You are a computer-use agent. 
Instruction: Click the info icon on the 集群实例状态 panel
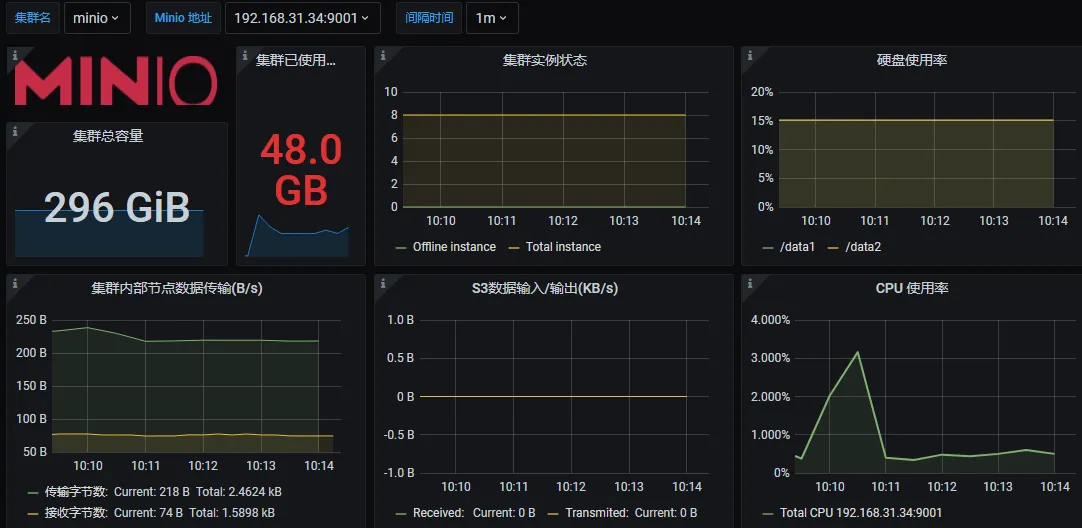(x=382, y=55)
